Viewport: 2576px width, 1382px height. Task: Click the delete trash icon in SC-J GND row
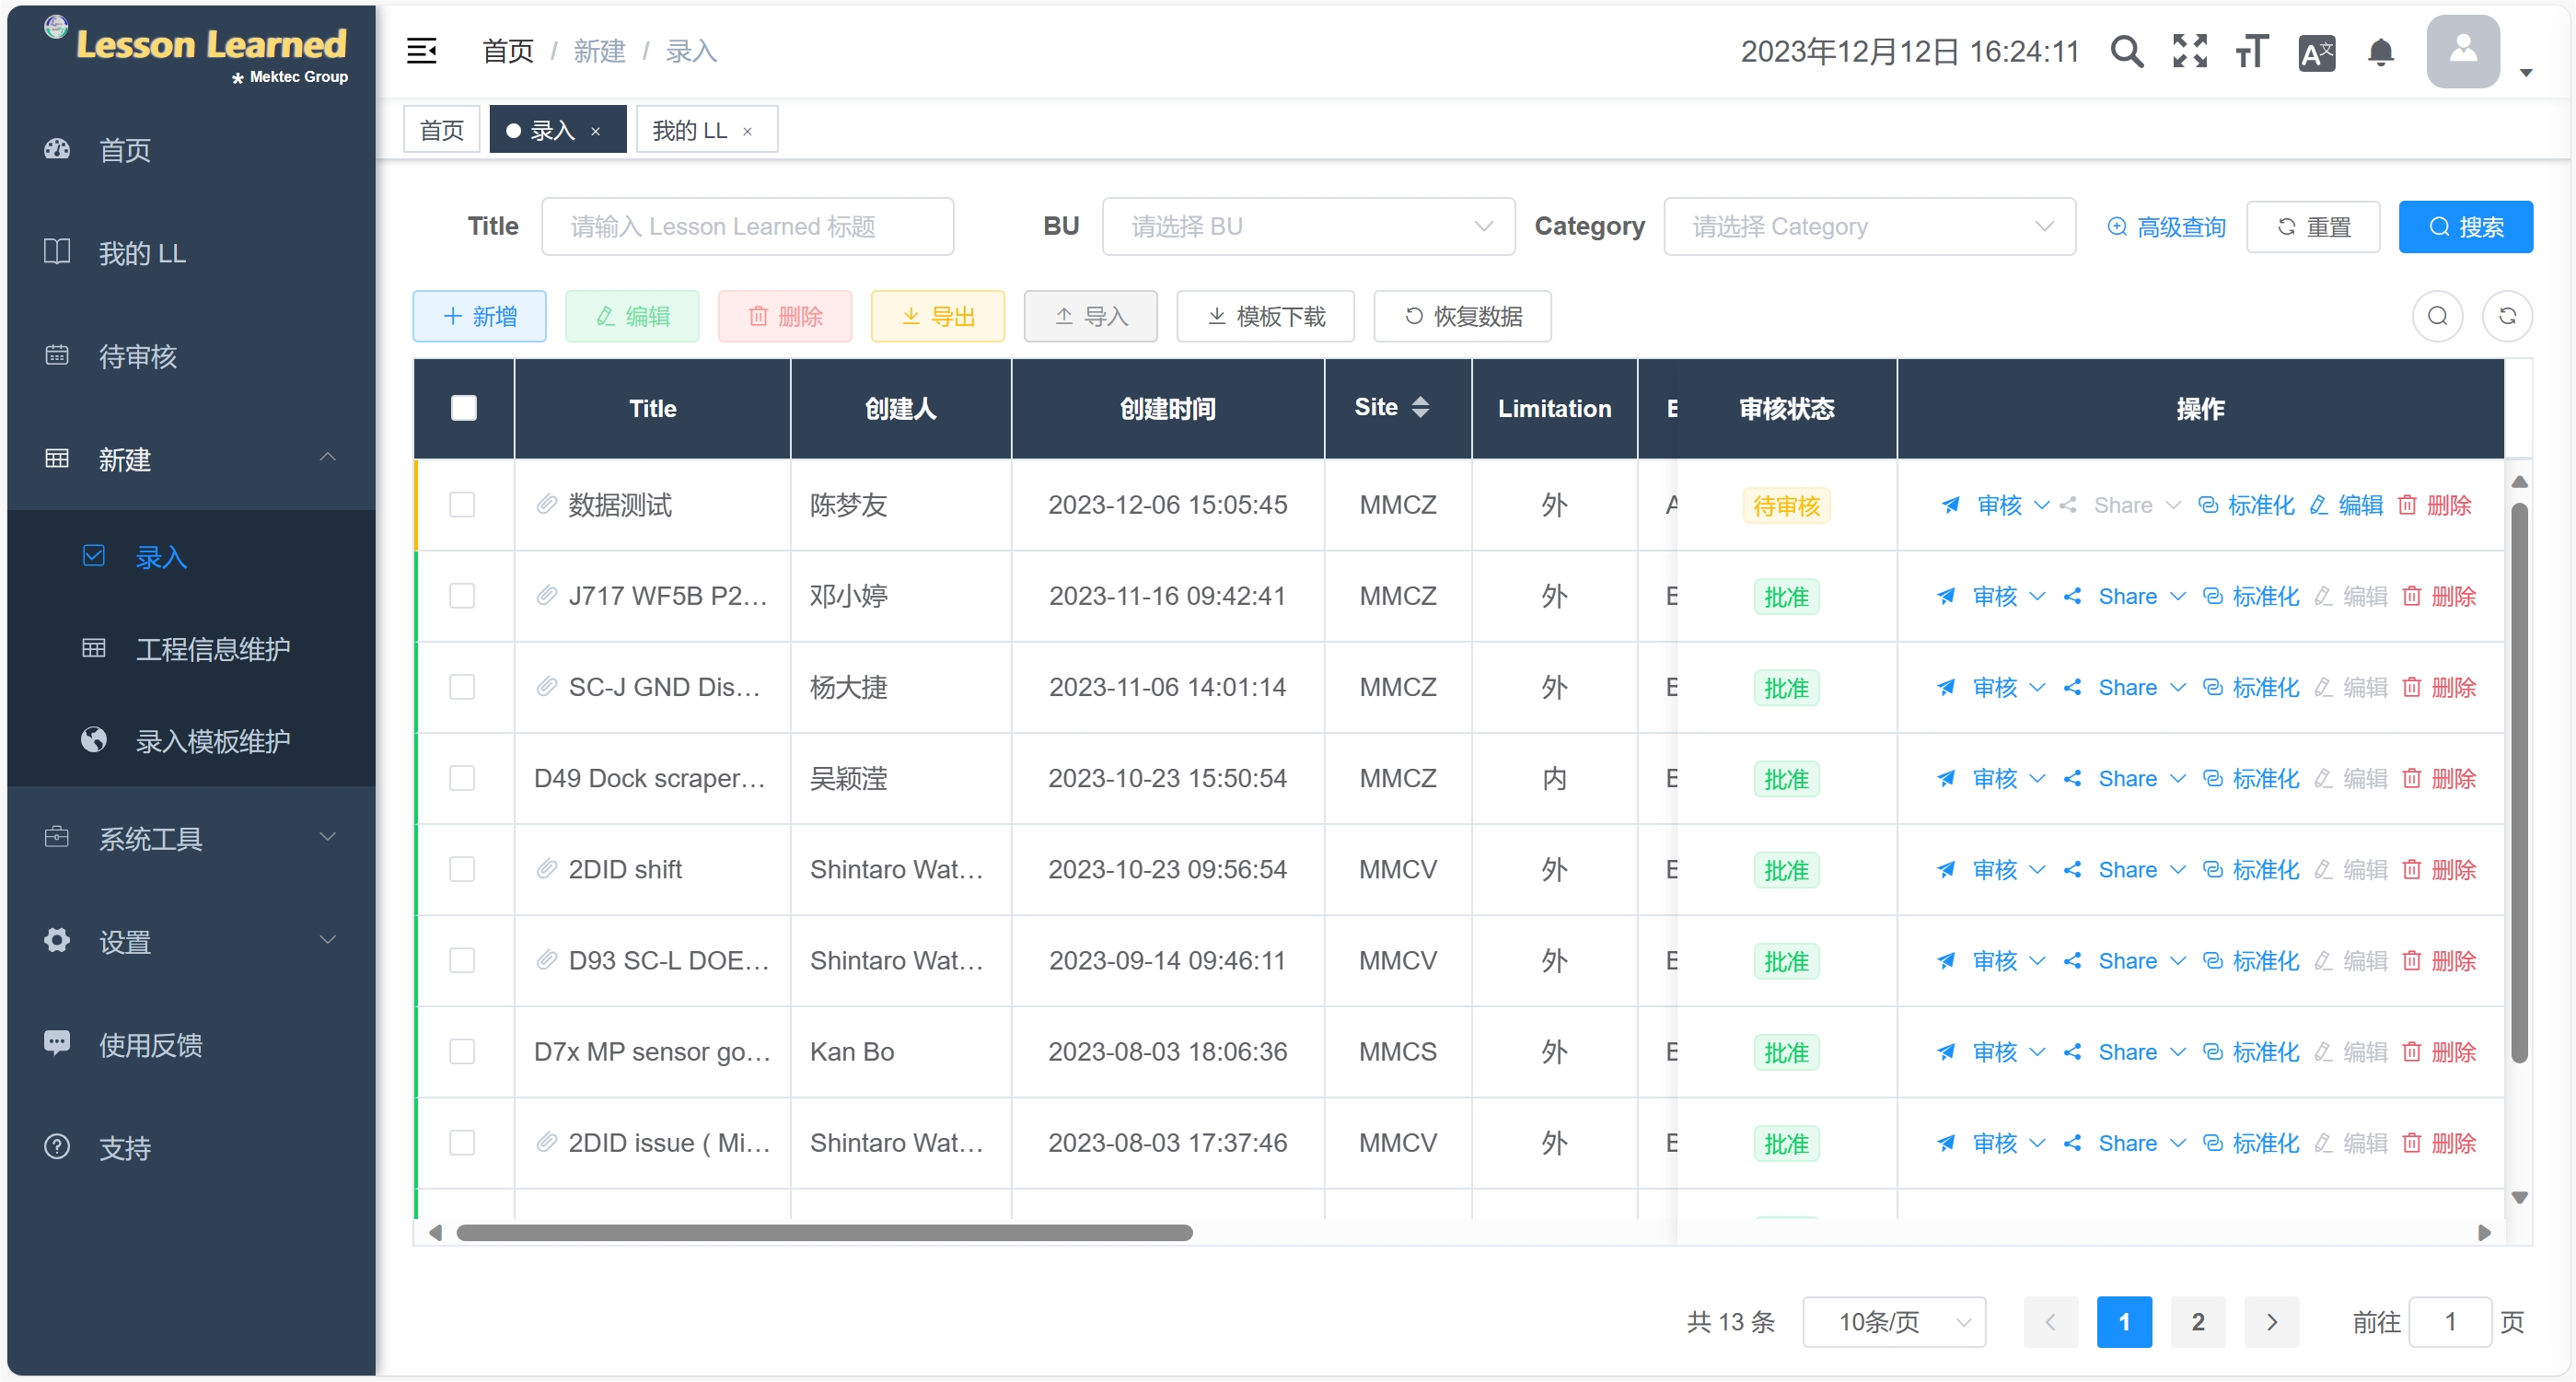[2411, 688]
